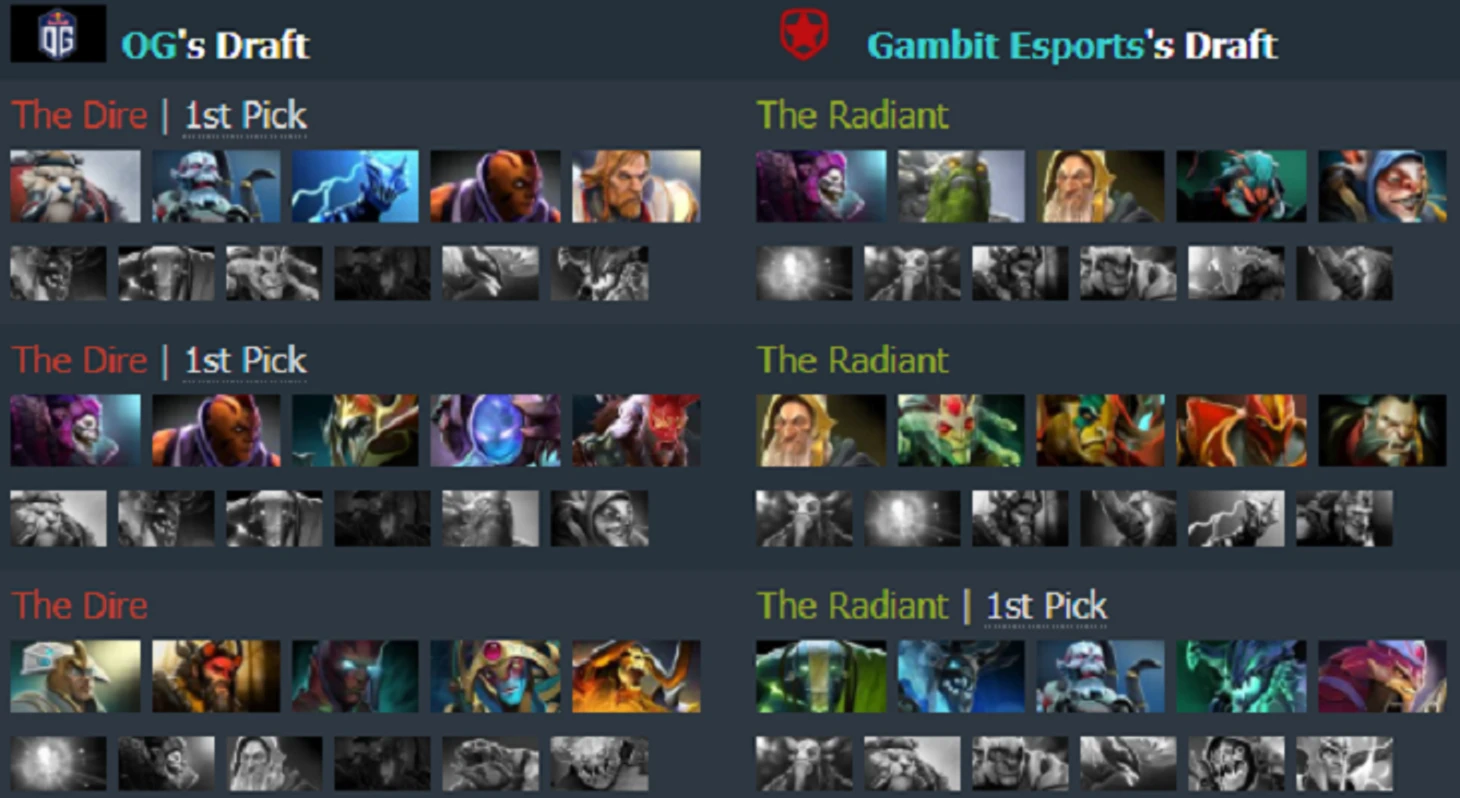Select the Weaver portrait in Gambit's draft

1241,186
